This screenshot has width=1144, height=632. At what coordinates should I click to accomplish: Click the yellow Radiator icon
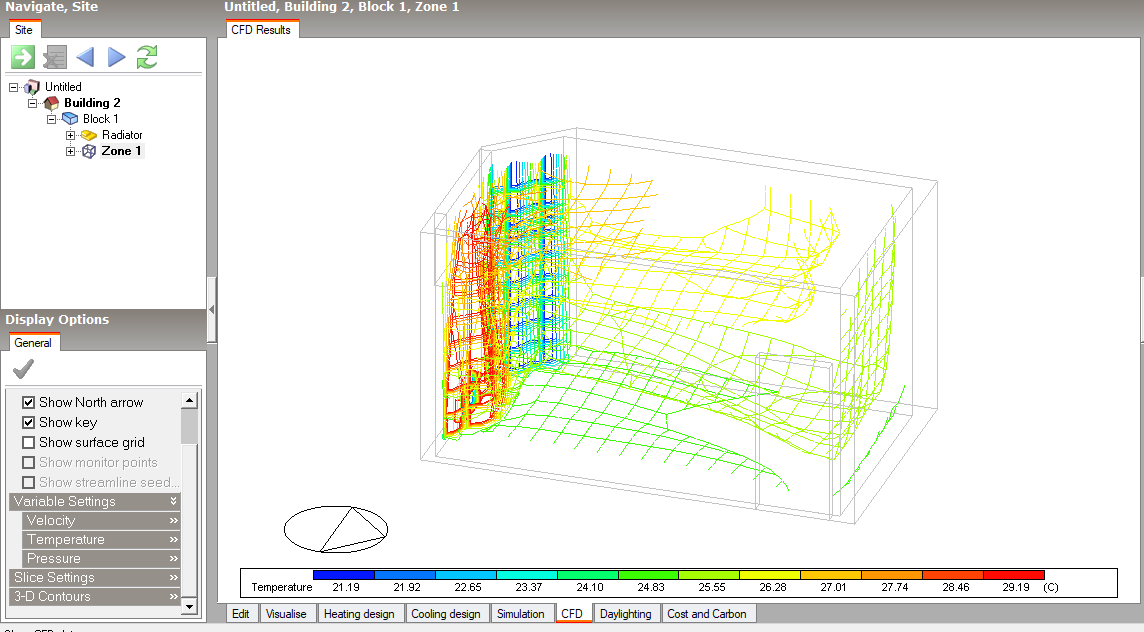pos(89,135)
